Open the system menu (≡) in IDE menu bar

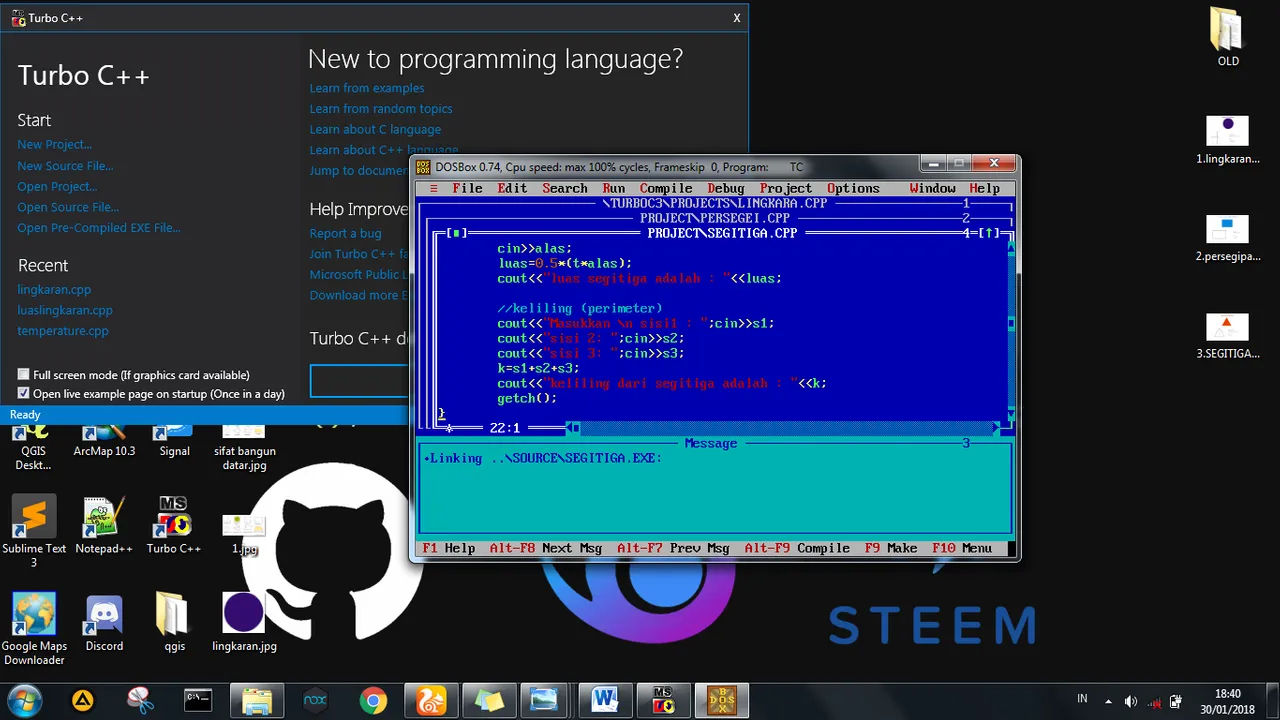[433, 188]
